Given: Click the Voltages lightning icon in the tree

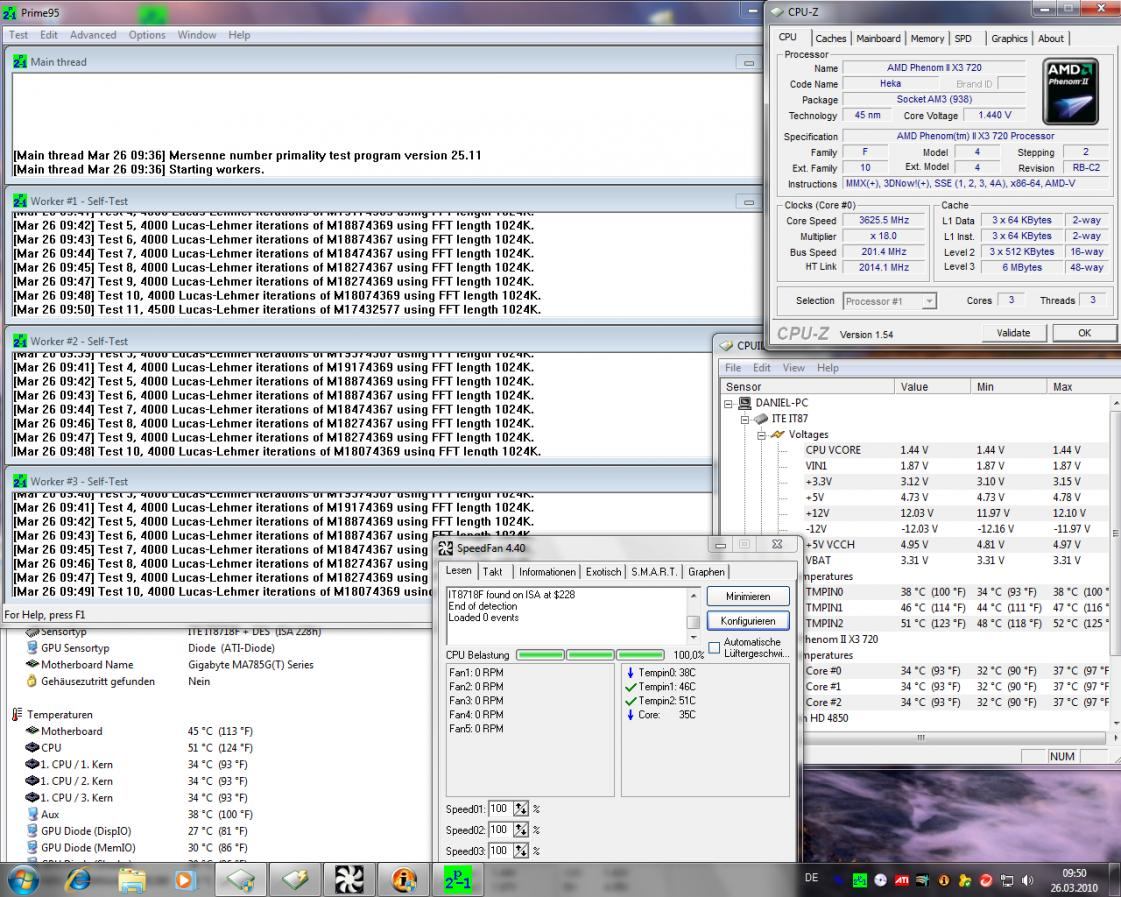Looking at the screenshot, I should point(778,435).
